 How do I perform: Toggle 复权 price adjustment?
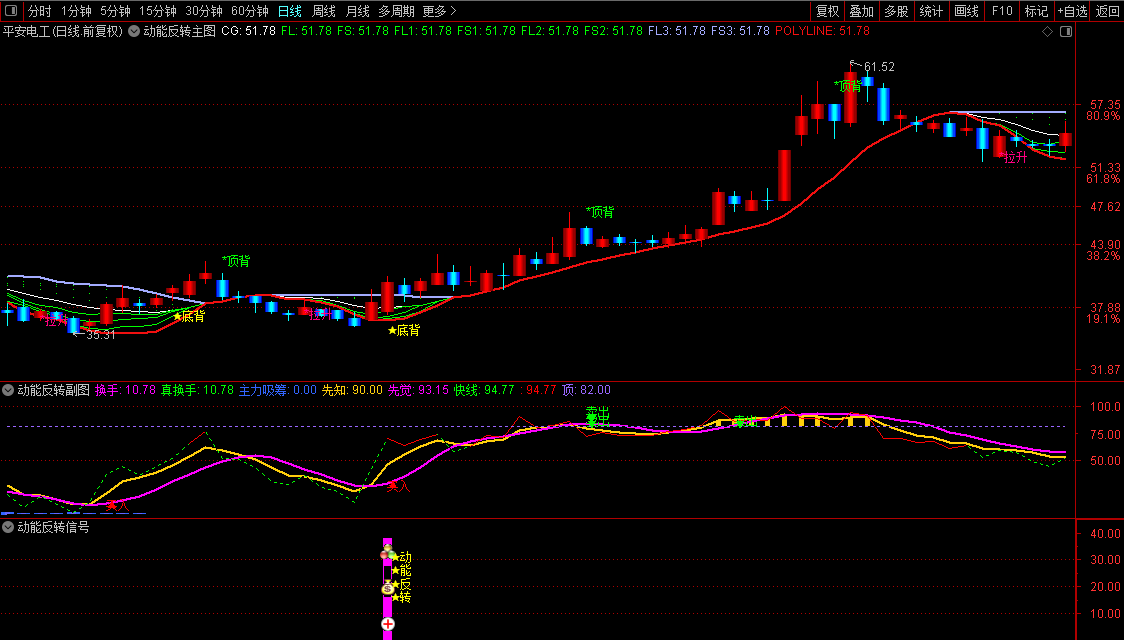click(827, 11)
